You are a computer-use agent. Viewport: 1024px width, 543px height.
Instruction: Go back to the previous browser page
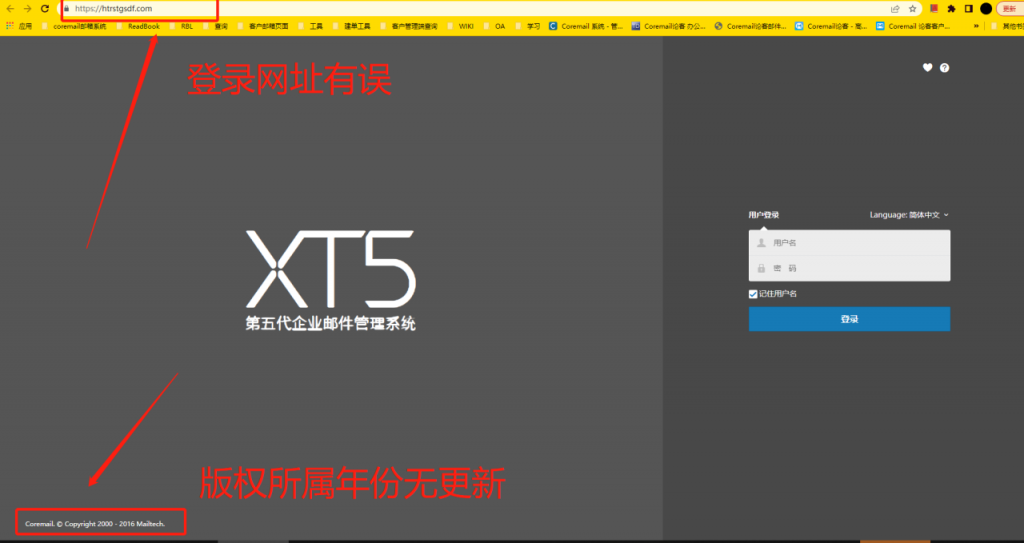[10, 8]
